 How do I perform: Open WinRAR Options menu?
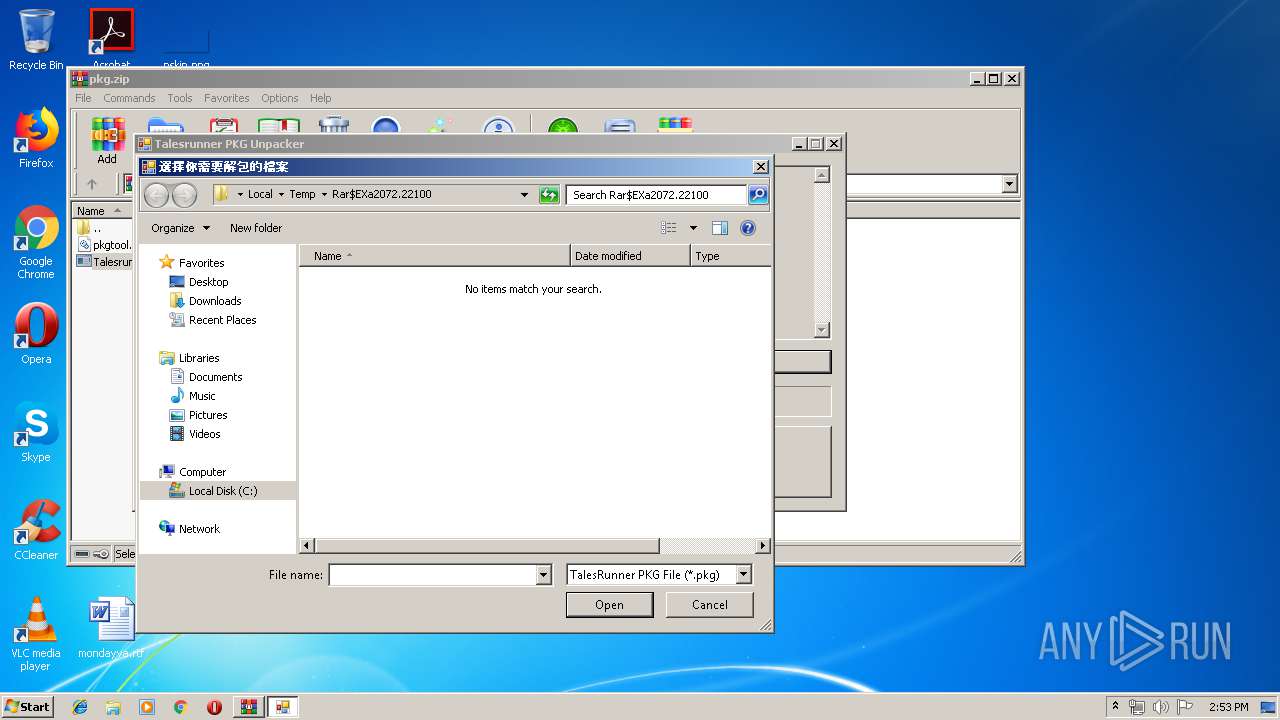click(x=280, y=98)
